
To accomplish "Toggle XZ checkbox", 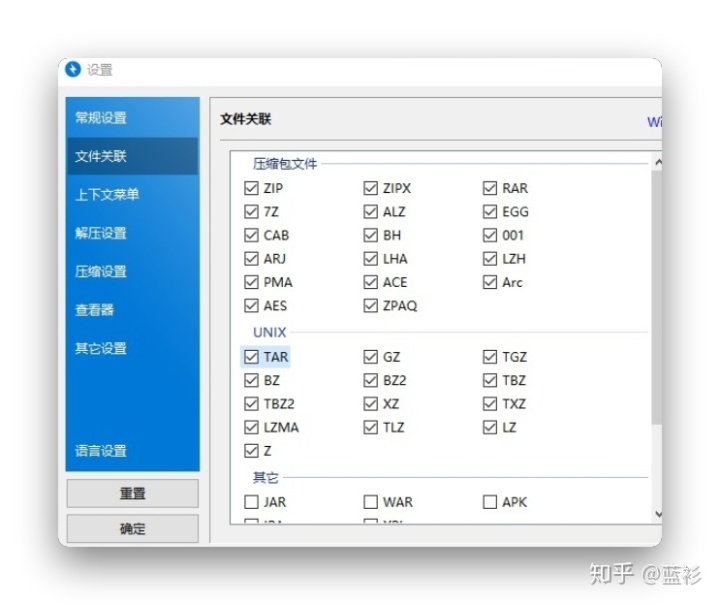I will pos(371,403).
